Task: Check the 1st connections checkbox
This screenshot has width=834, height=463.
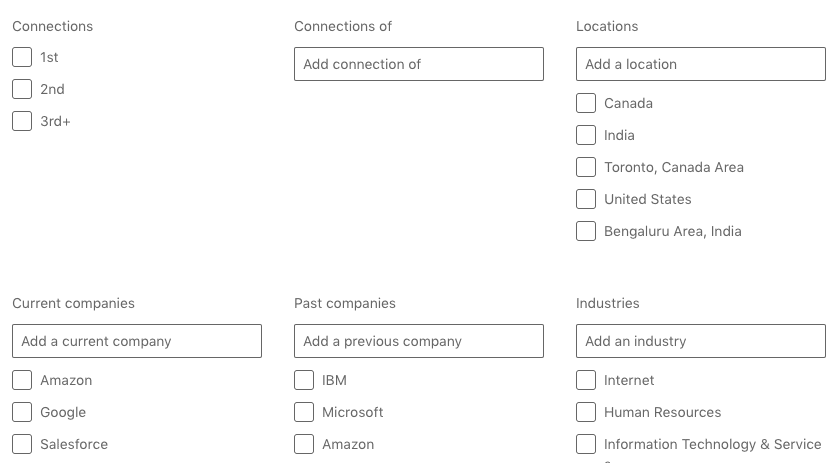Action: click(22, 57)
